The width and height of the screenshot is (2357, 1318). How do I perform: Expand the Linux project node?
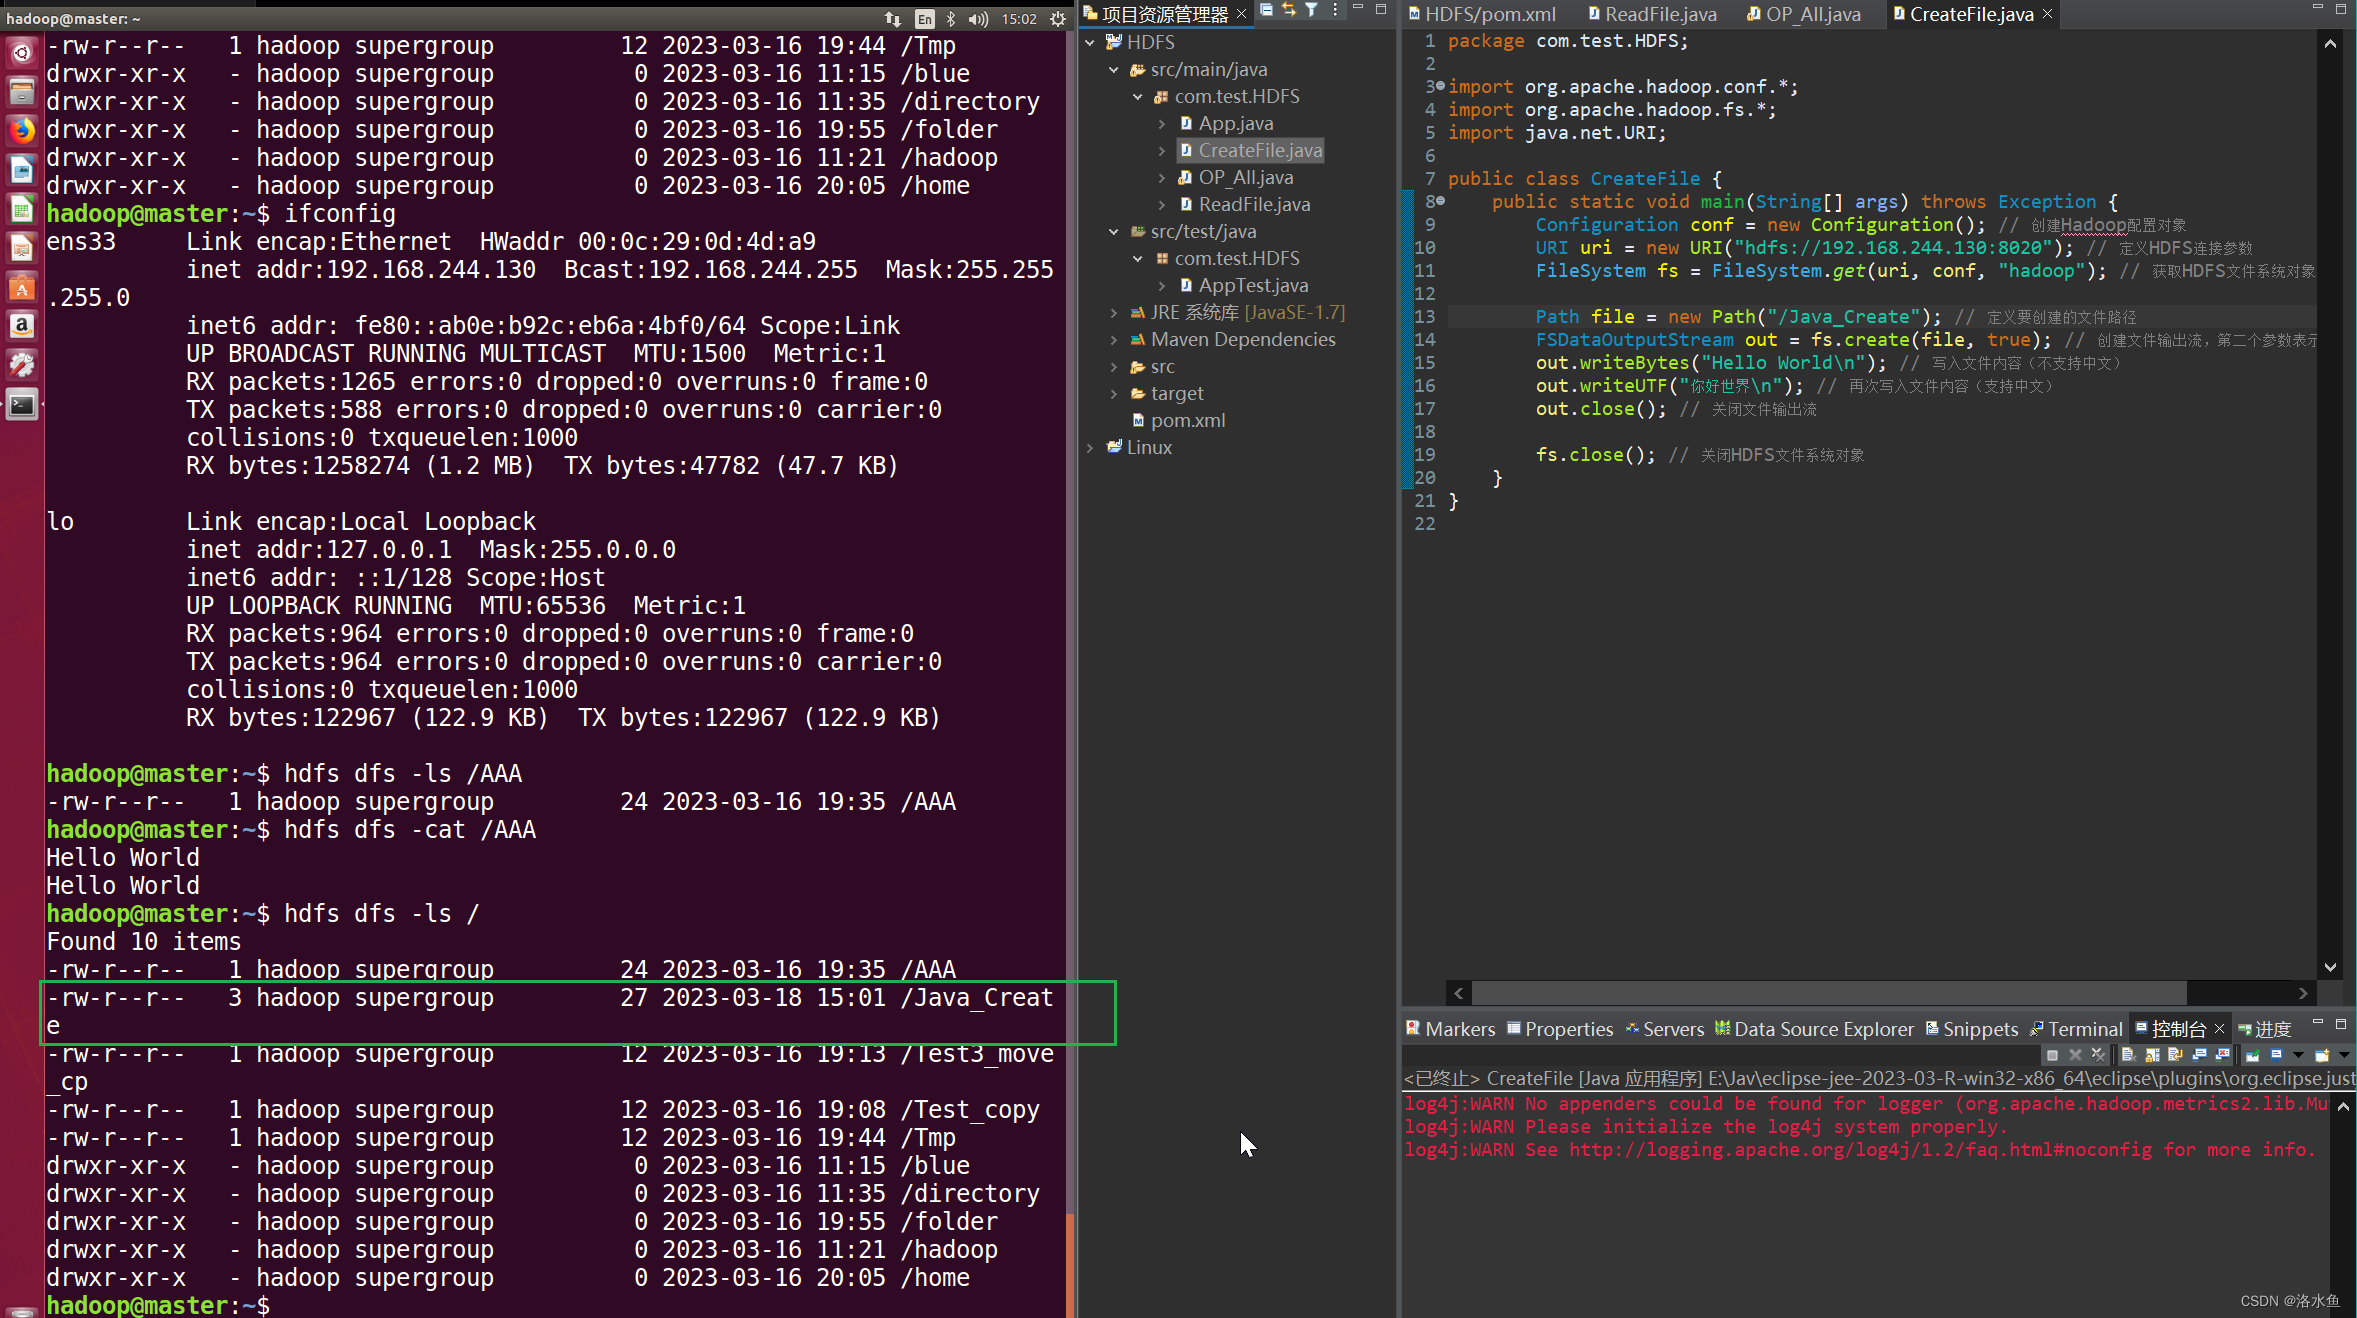1090,447
